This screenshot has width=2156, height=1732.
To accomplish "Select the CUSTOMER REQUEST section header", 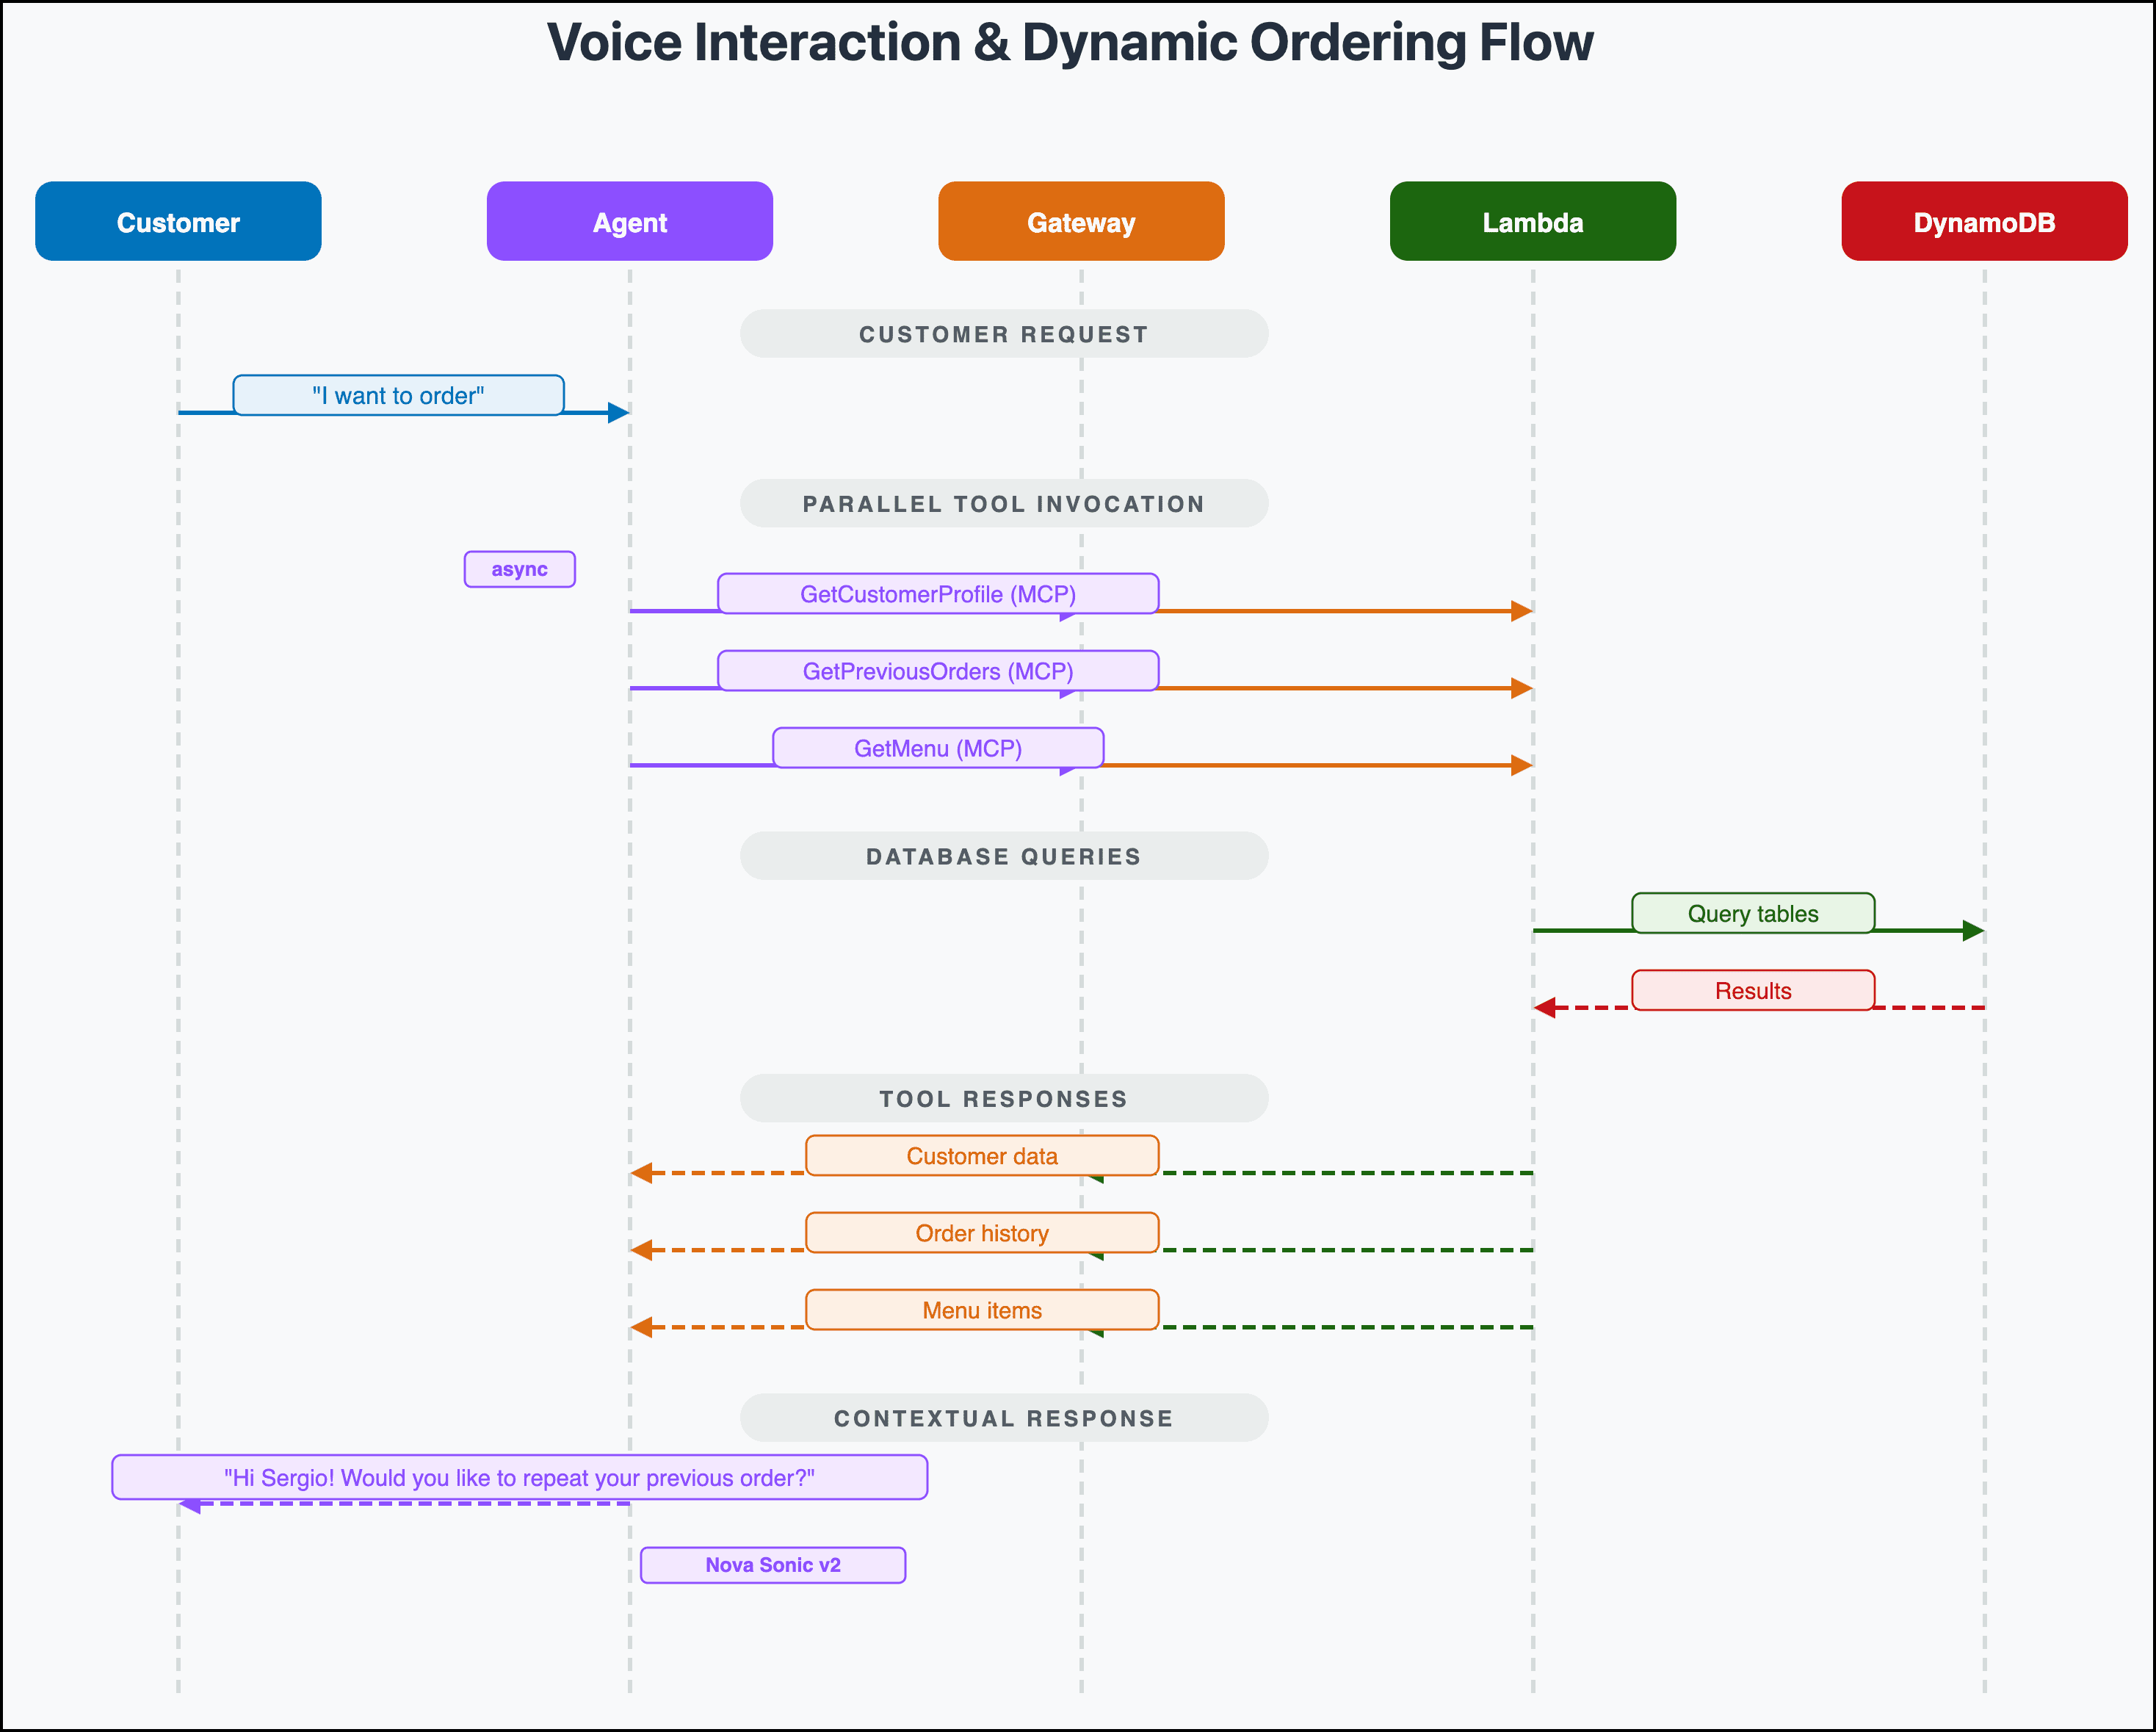I will pyautogui.click(x=1003, y=334).
